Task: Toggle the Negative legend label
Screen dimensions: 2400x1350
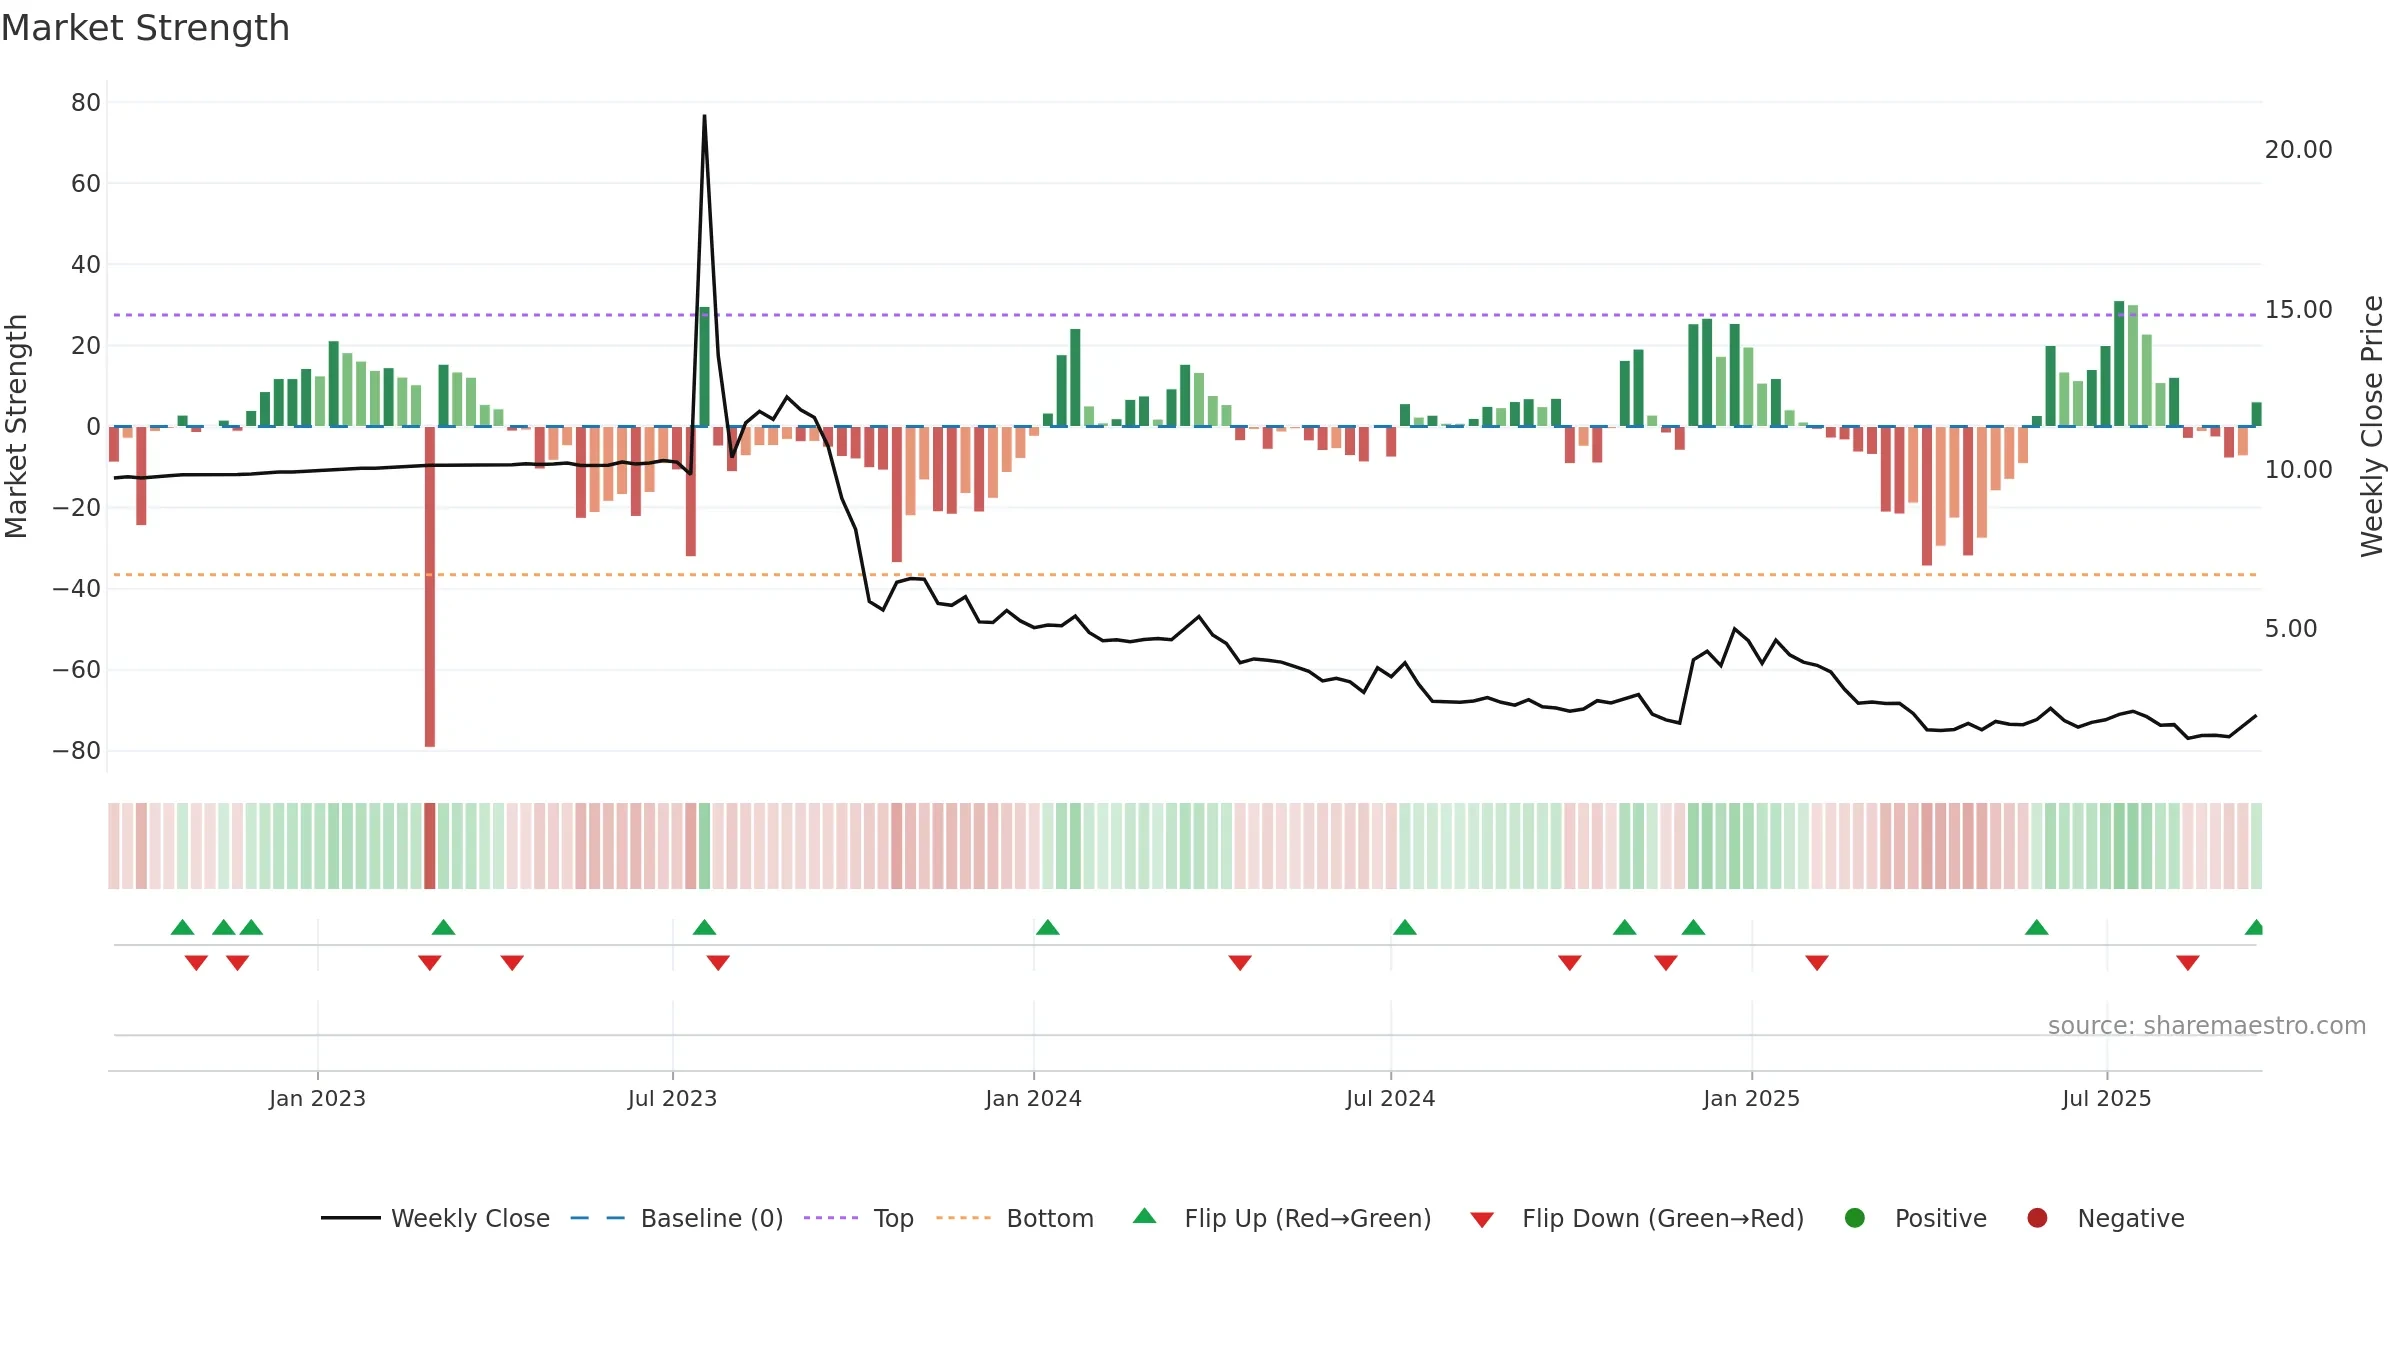Action: tap(2131, 1218)
